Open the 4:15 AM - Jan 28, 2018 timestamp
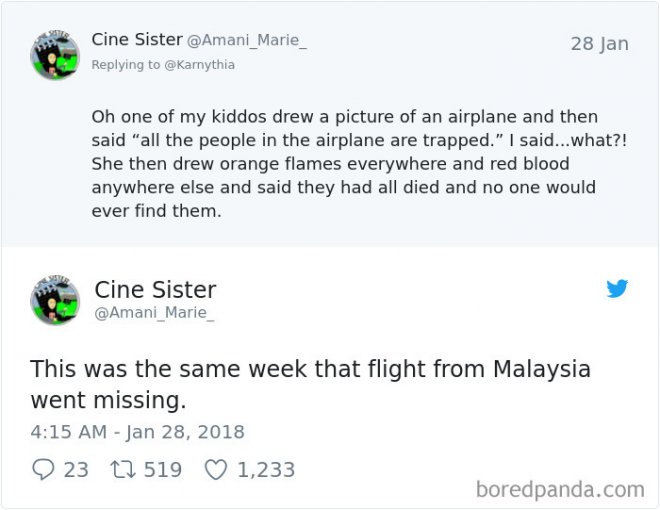This screenshot has height=510, width=660. coord(137,433)
